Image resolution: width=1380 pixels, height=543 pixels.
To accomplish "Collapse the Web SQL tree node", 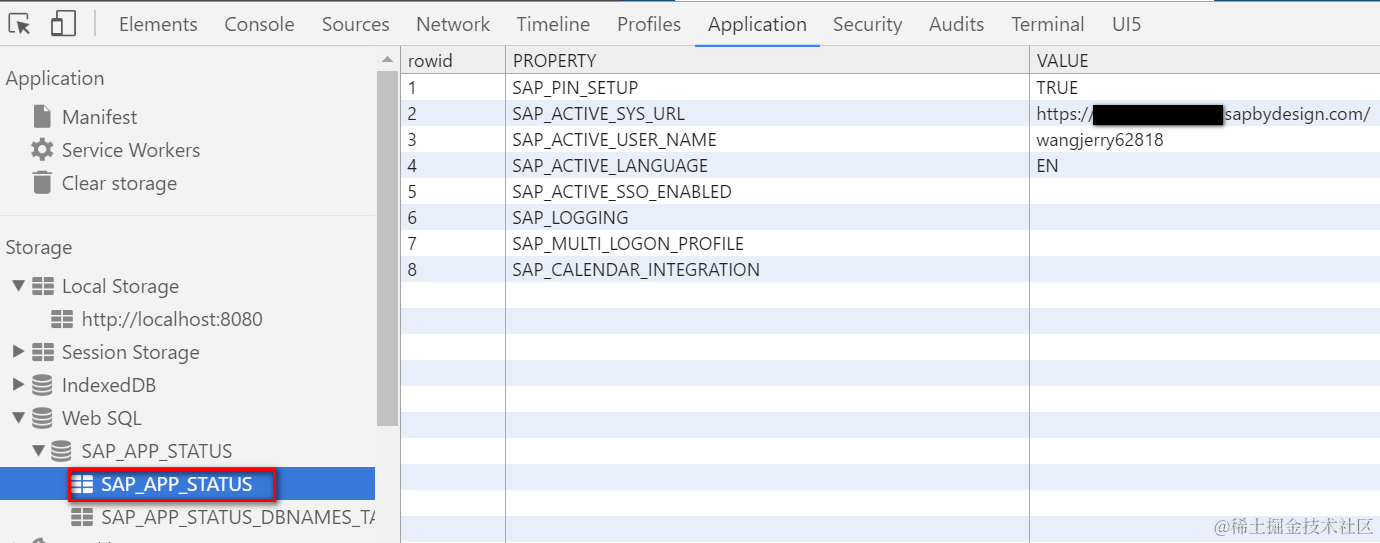I will pyautogui.click(x=18, y=418).
